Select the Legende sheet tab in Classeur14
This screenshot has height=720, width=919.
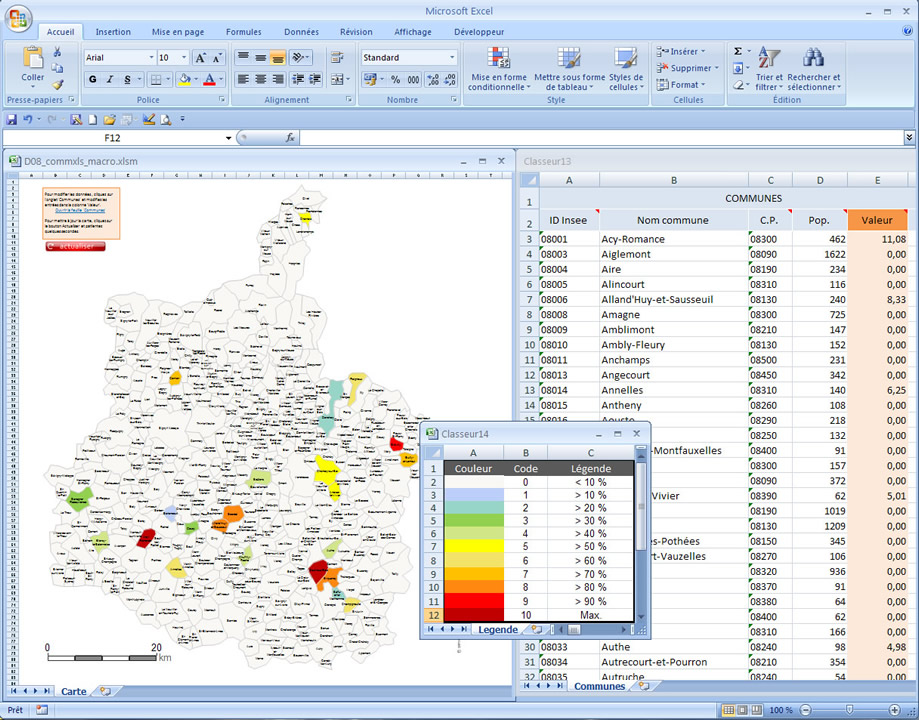click(498, 630)
